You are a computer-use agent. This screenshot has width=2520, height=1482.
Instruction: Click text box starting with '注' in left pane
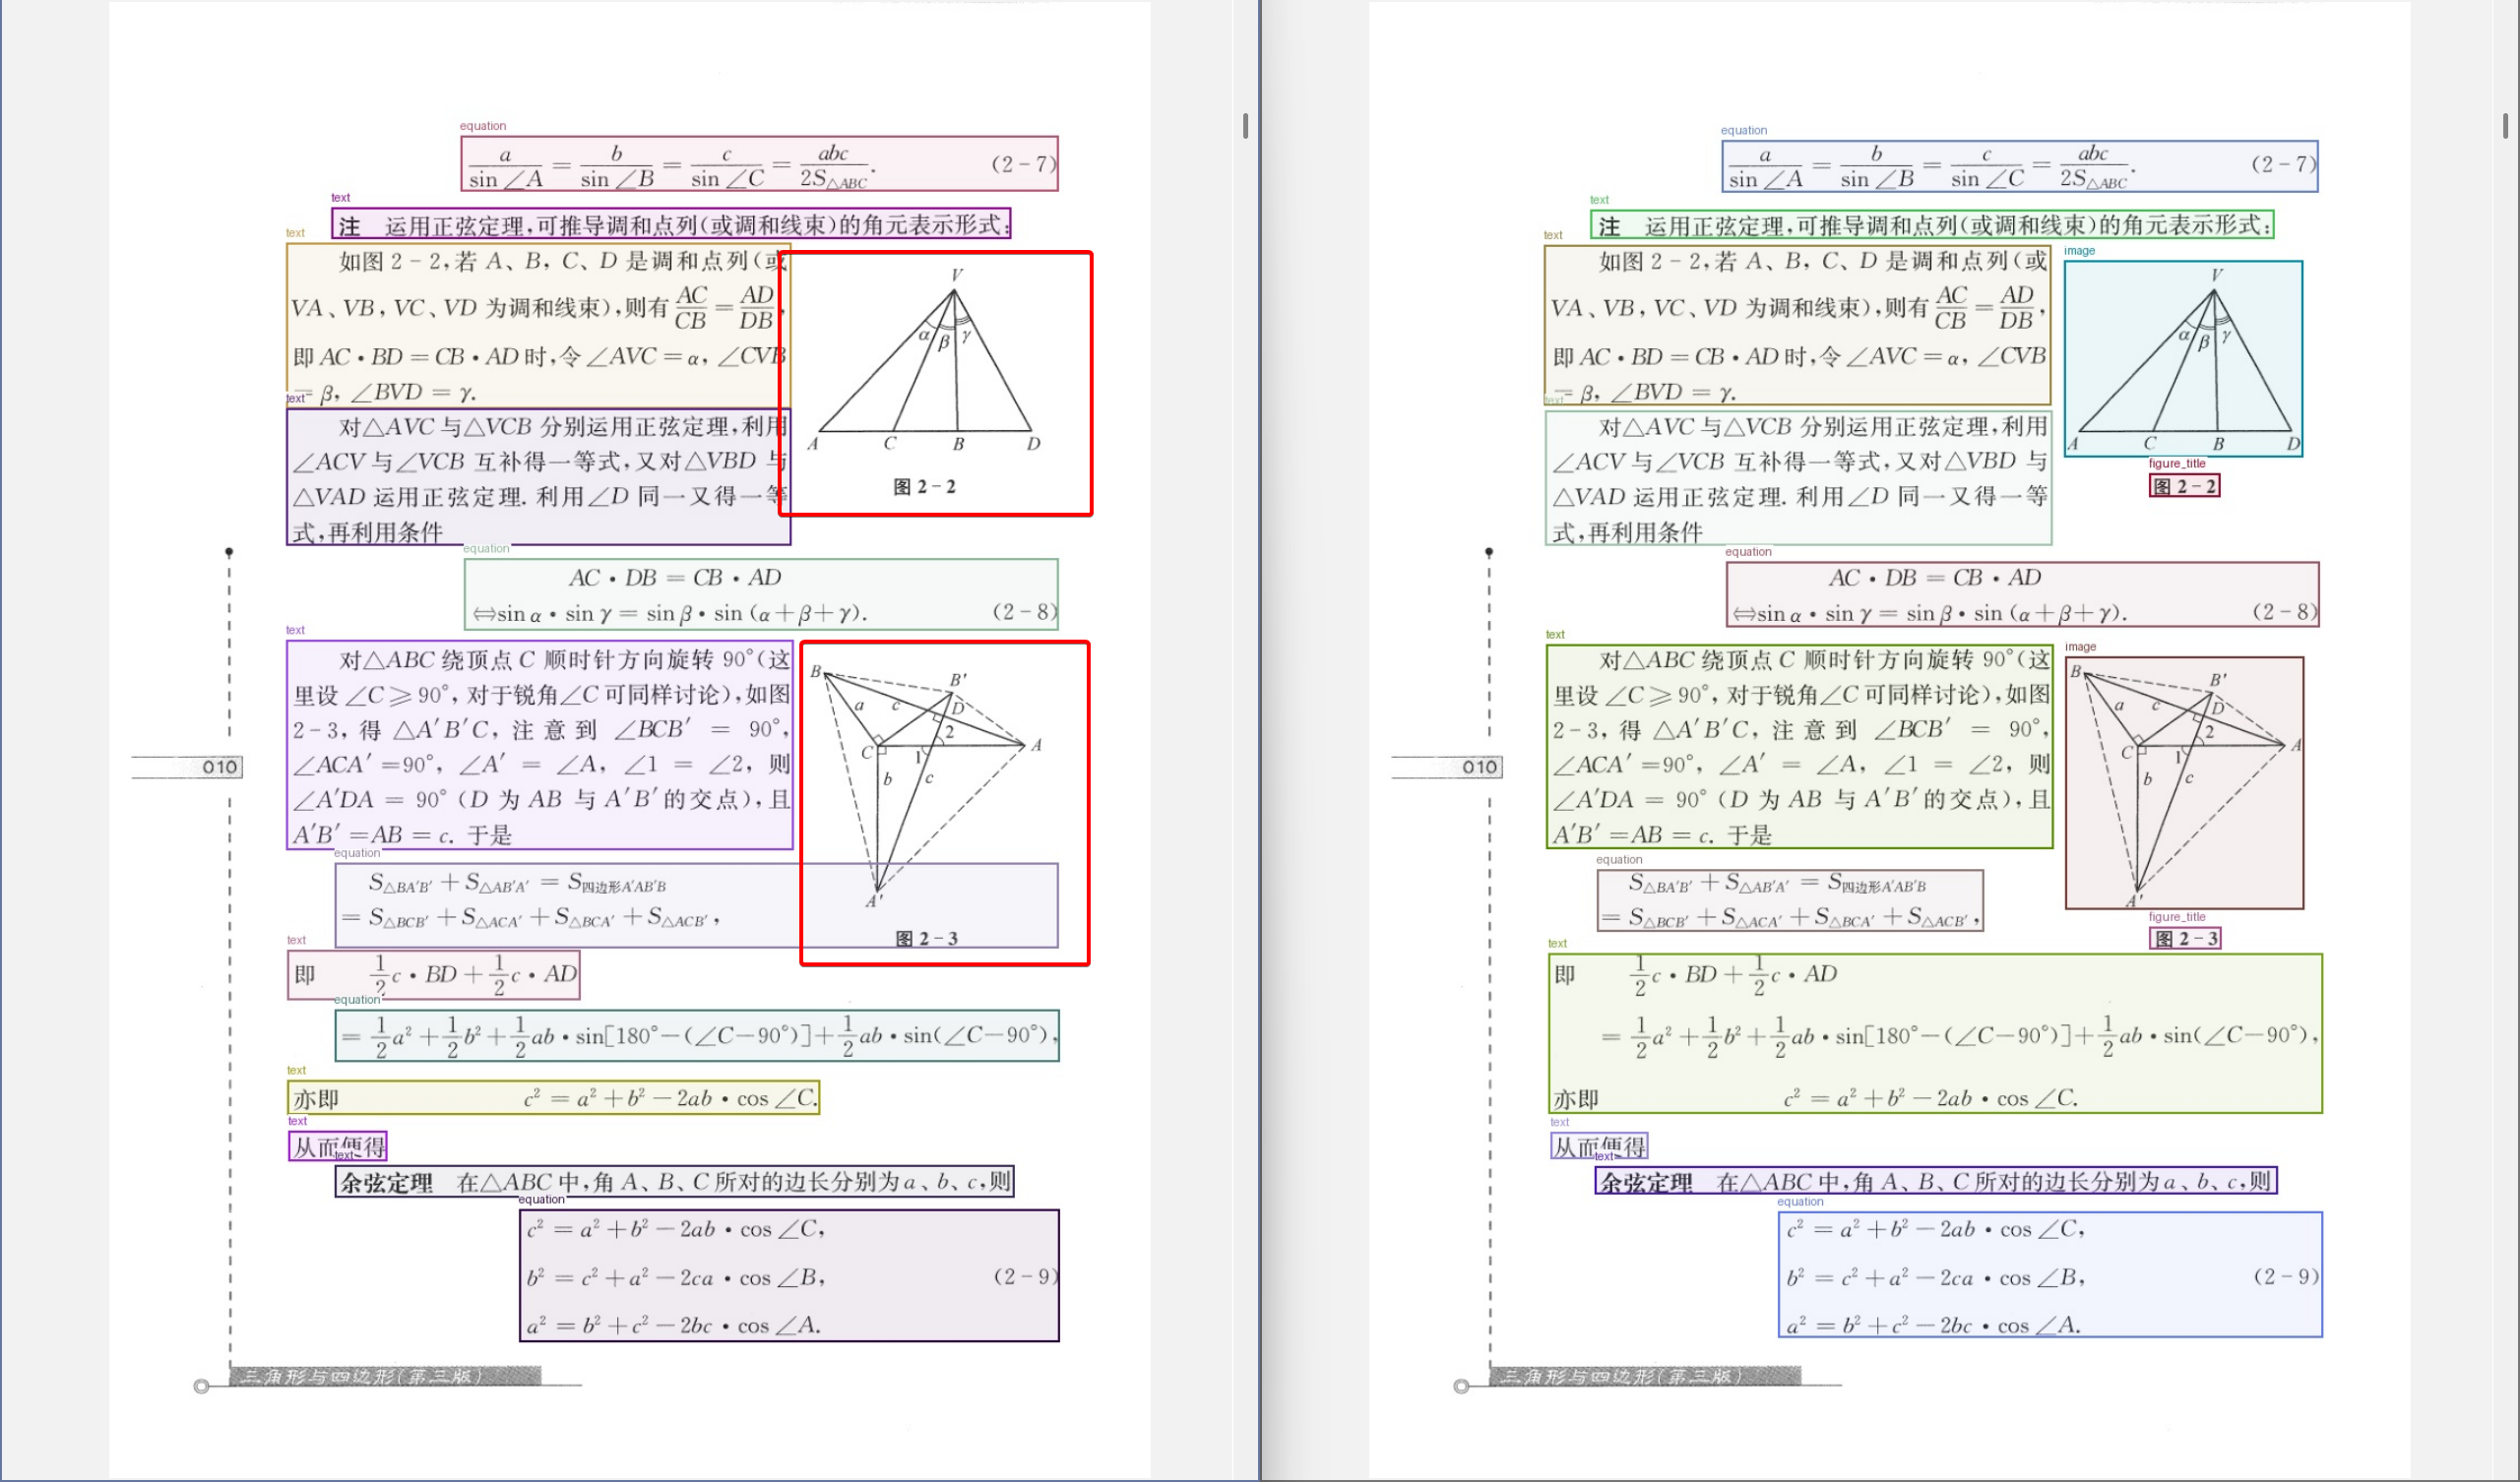(x=671, y=224)
